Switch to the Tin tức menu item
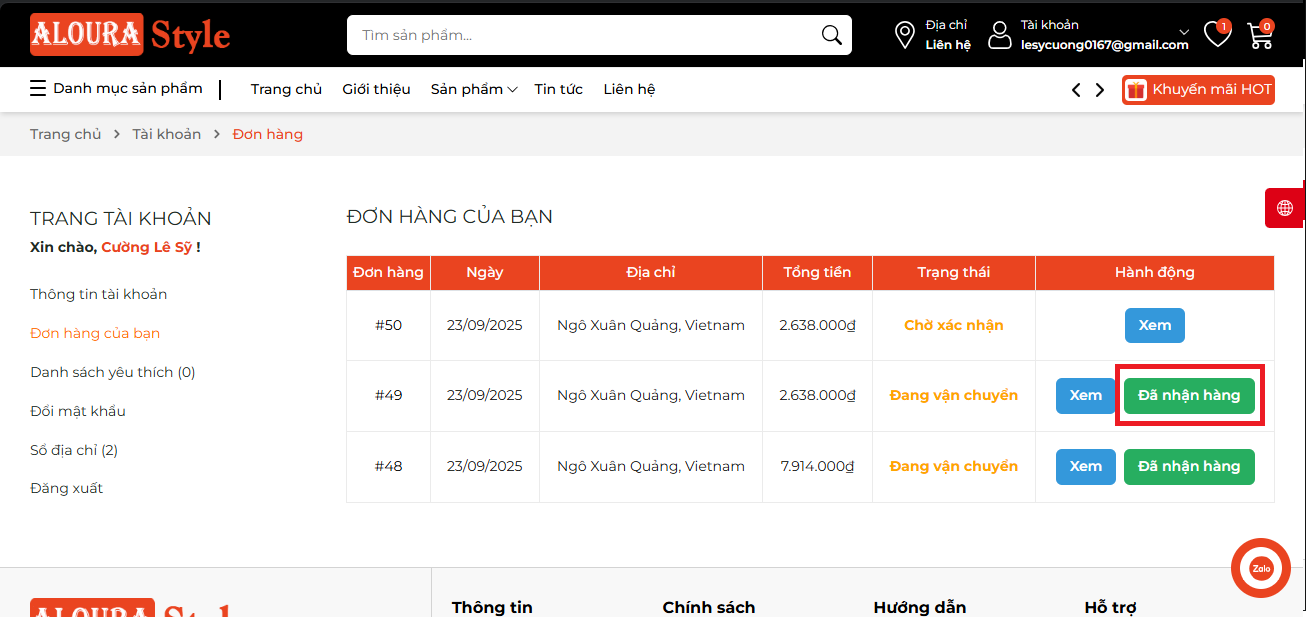The width and height of the screenshot is (1306, 617). 558,89
